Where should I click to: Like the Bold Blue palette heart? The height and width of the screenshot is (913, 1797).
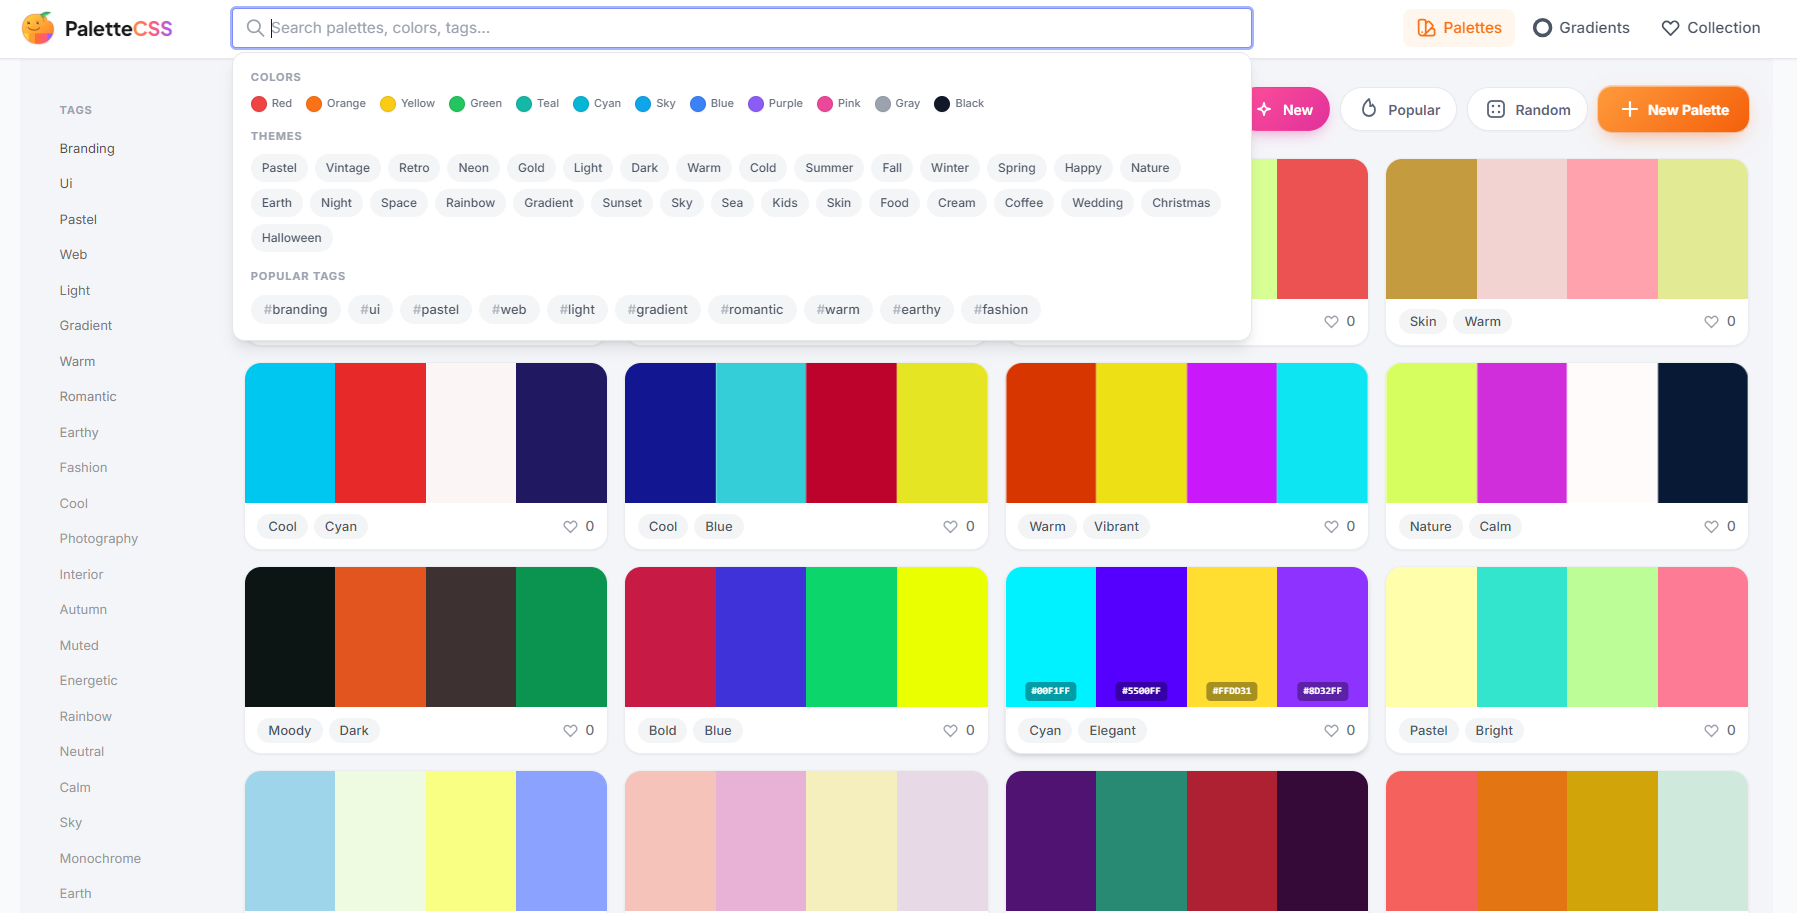951,731
